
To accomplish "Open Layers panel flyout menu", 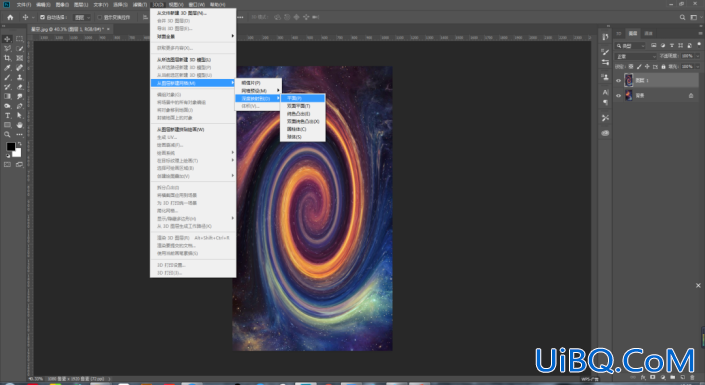I will pyautogui.click(x=700, y=33).
